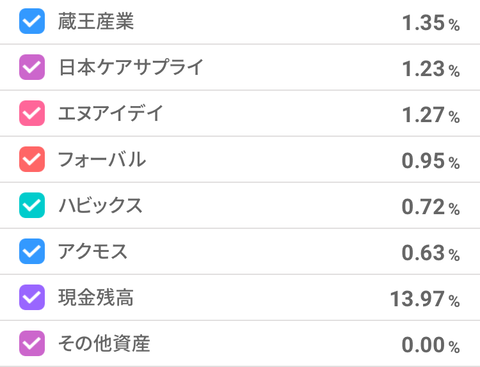This screenshot has width=480, height=367.
Task: Toggle the 日本ケアサプライ purple checkbox
Action: click(32, 67)
